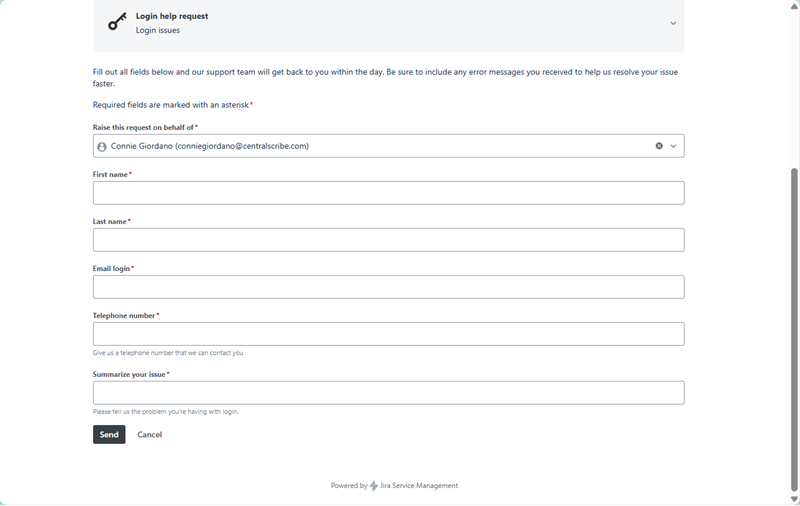Click the 'Please tell us the problem' hint
This screenshot has height=506, width=800.
(165, 412)
